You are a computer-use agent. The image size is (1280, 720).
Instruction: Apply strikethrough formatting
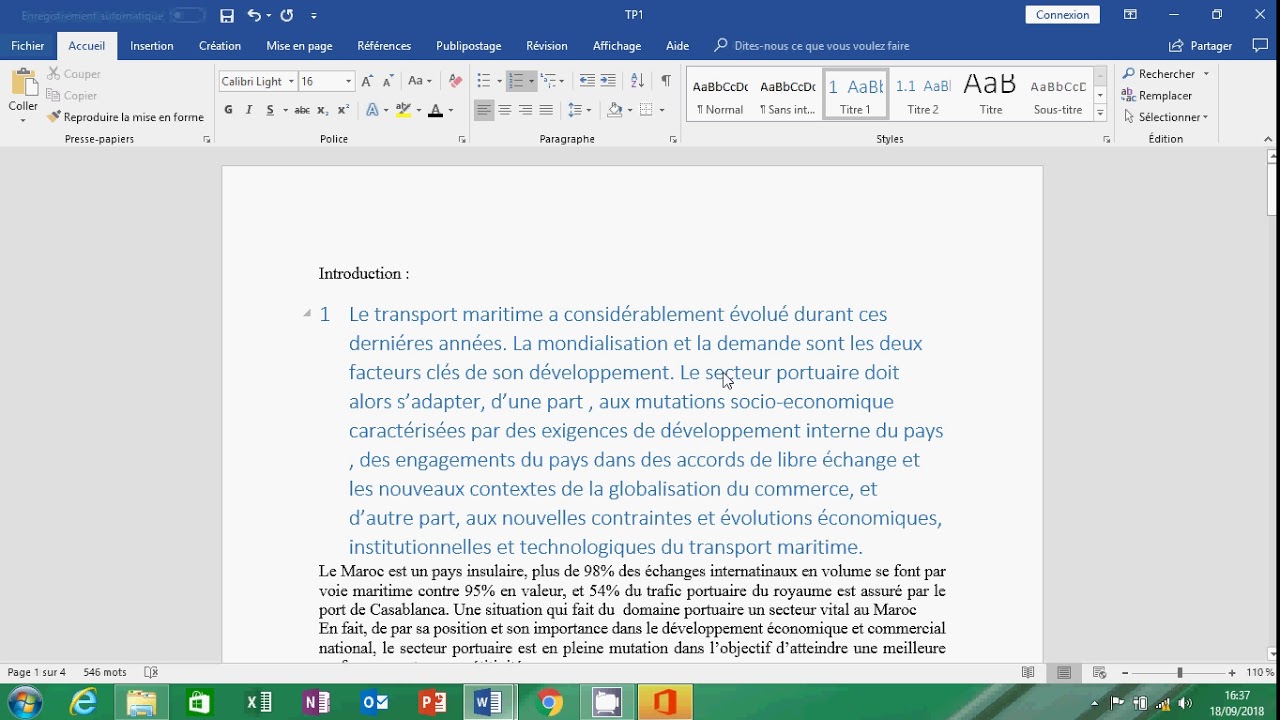(x=301, y=110)
